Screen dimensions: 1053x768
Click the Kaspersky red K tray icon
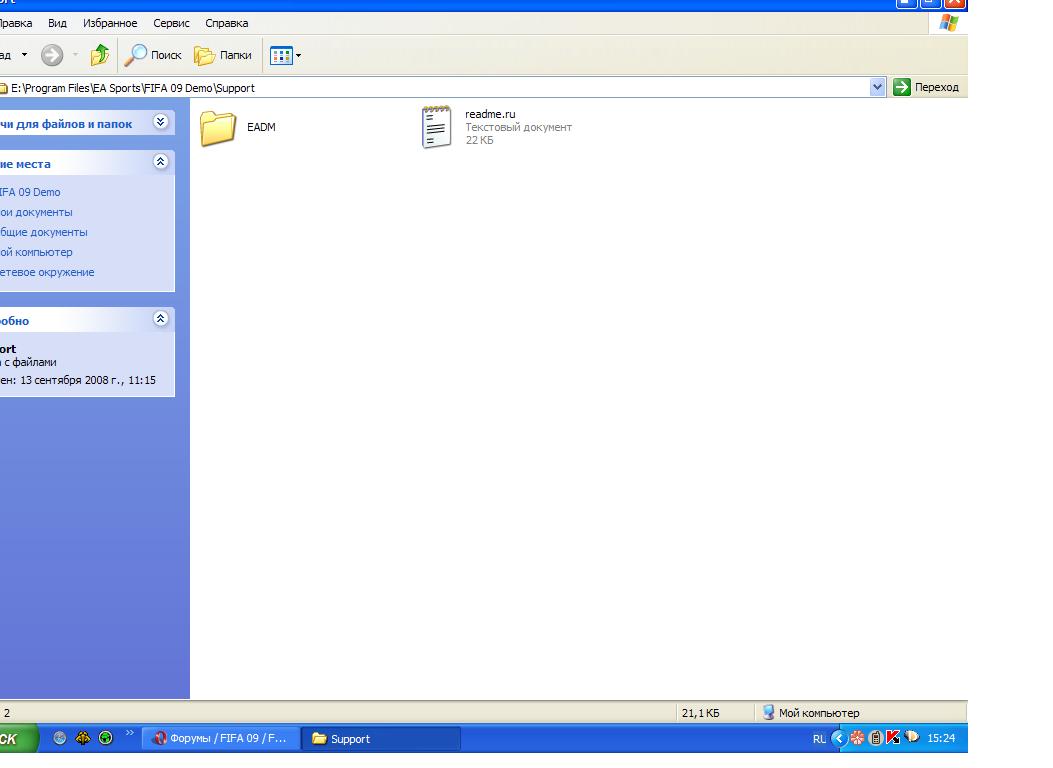coord(893,738)
